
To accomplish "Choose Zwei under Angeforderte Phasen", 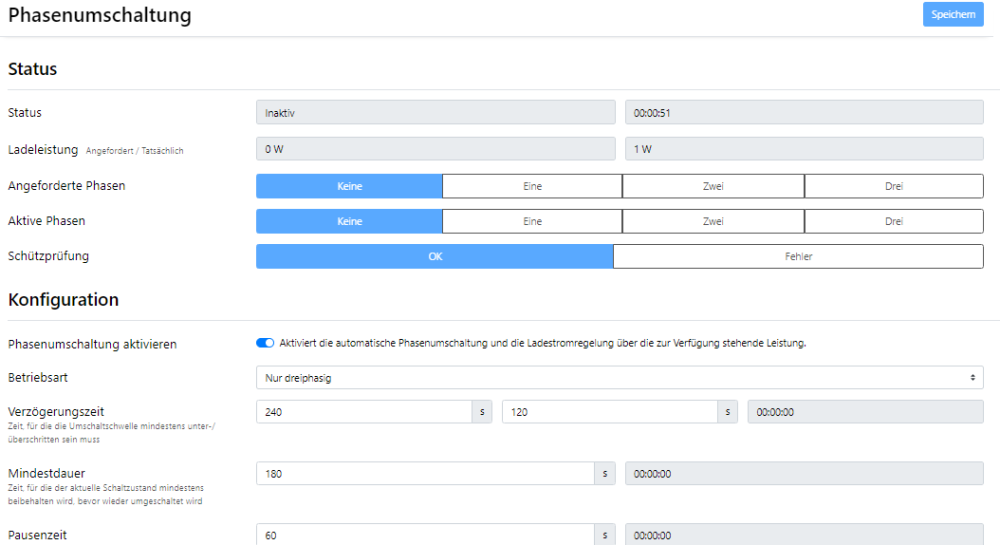I will [713, 186].
